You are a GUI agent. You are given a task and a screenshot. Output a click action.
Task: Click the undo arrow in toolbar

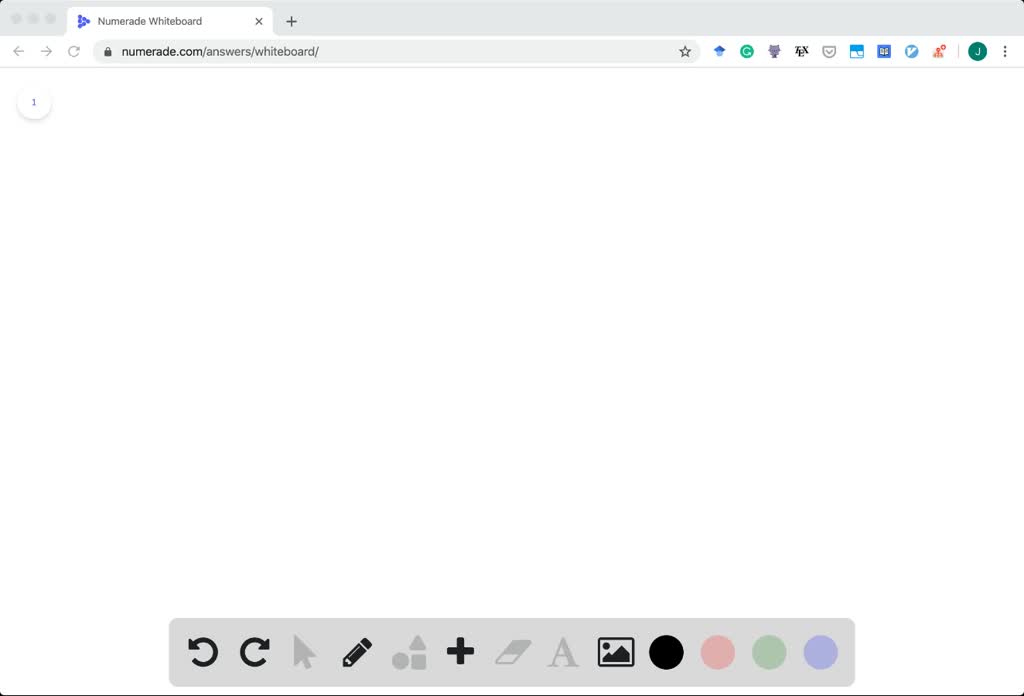[x=203, y=652]
